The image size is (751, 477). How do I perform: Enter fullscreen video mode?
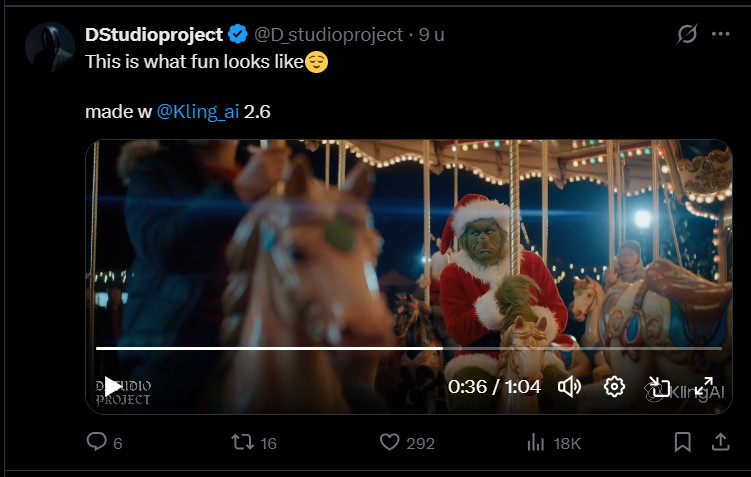[704, 387]
